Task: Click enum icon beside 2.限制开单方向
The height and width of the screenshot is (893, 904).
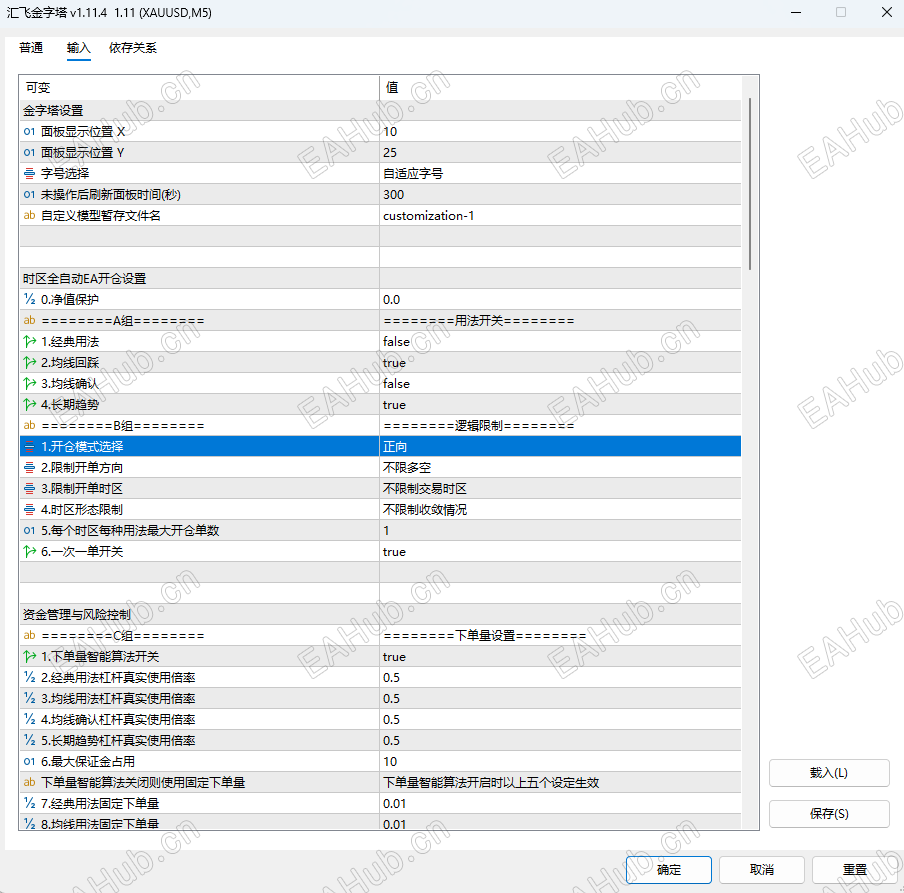Action: [x=29, y=468]
